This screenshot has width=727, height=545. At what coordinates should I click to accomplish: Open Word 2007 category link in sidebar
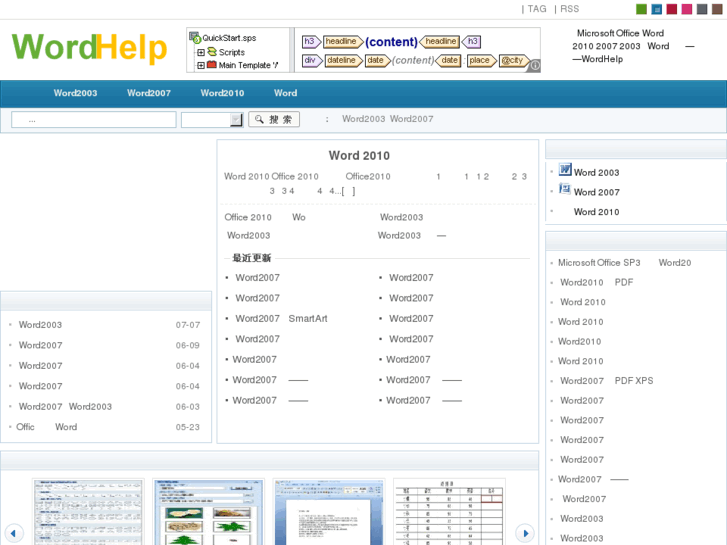(x=596, y=192)
